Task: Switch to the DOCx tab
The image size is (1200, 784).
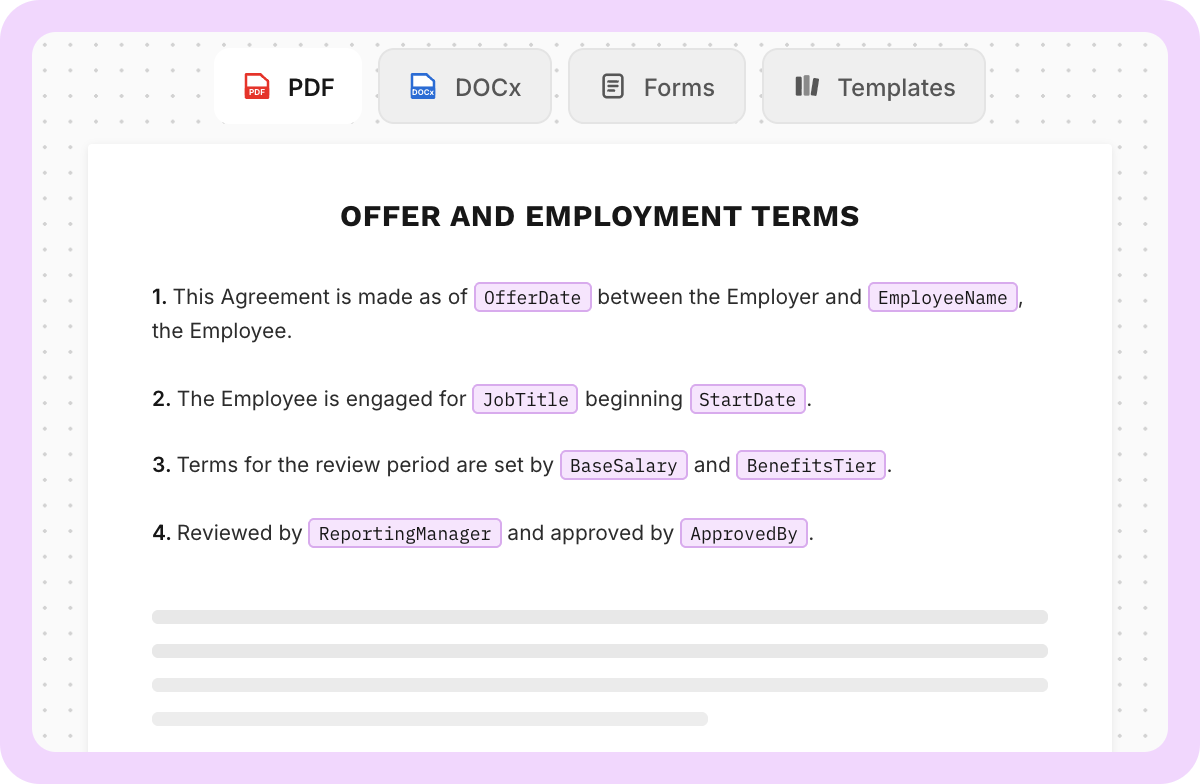Action: pos(465,87)
